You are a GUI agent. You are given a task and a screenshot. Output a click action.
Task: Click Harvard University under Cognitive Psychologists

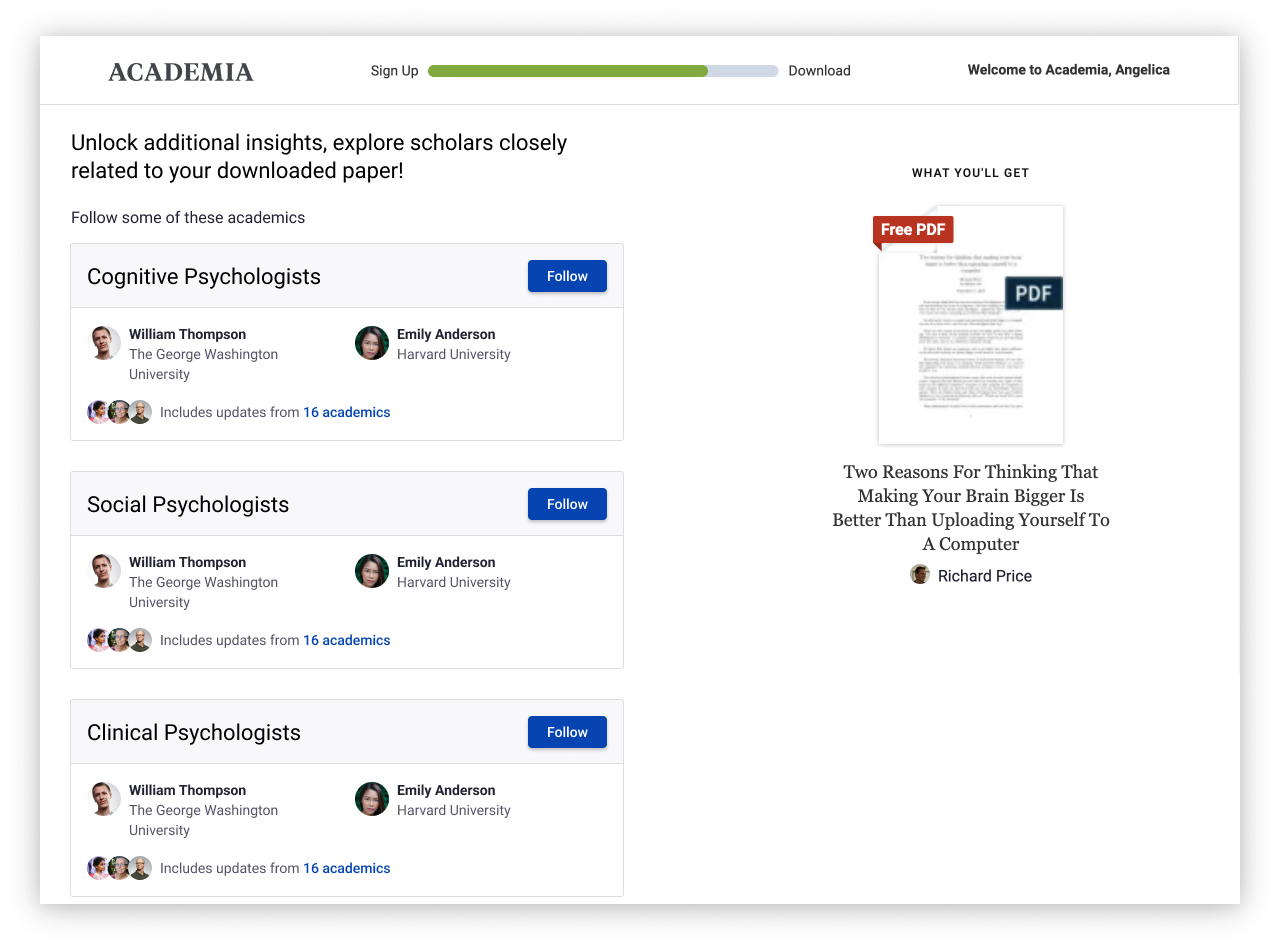(454, 354)
